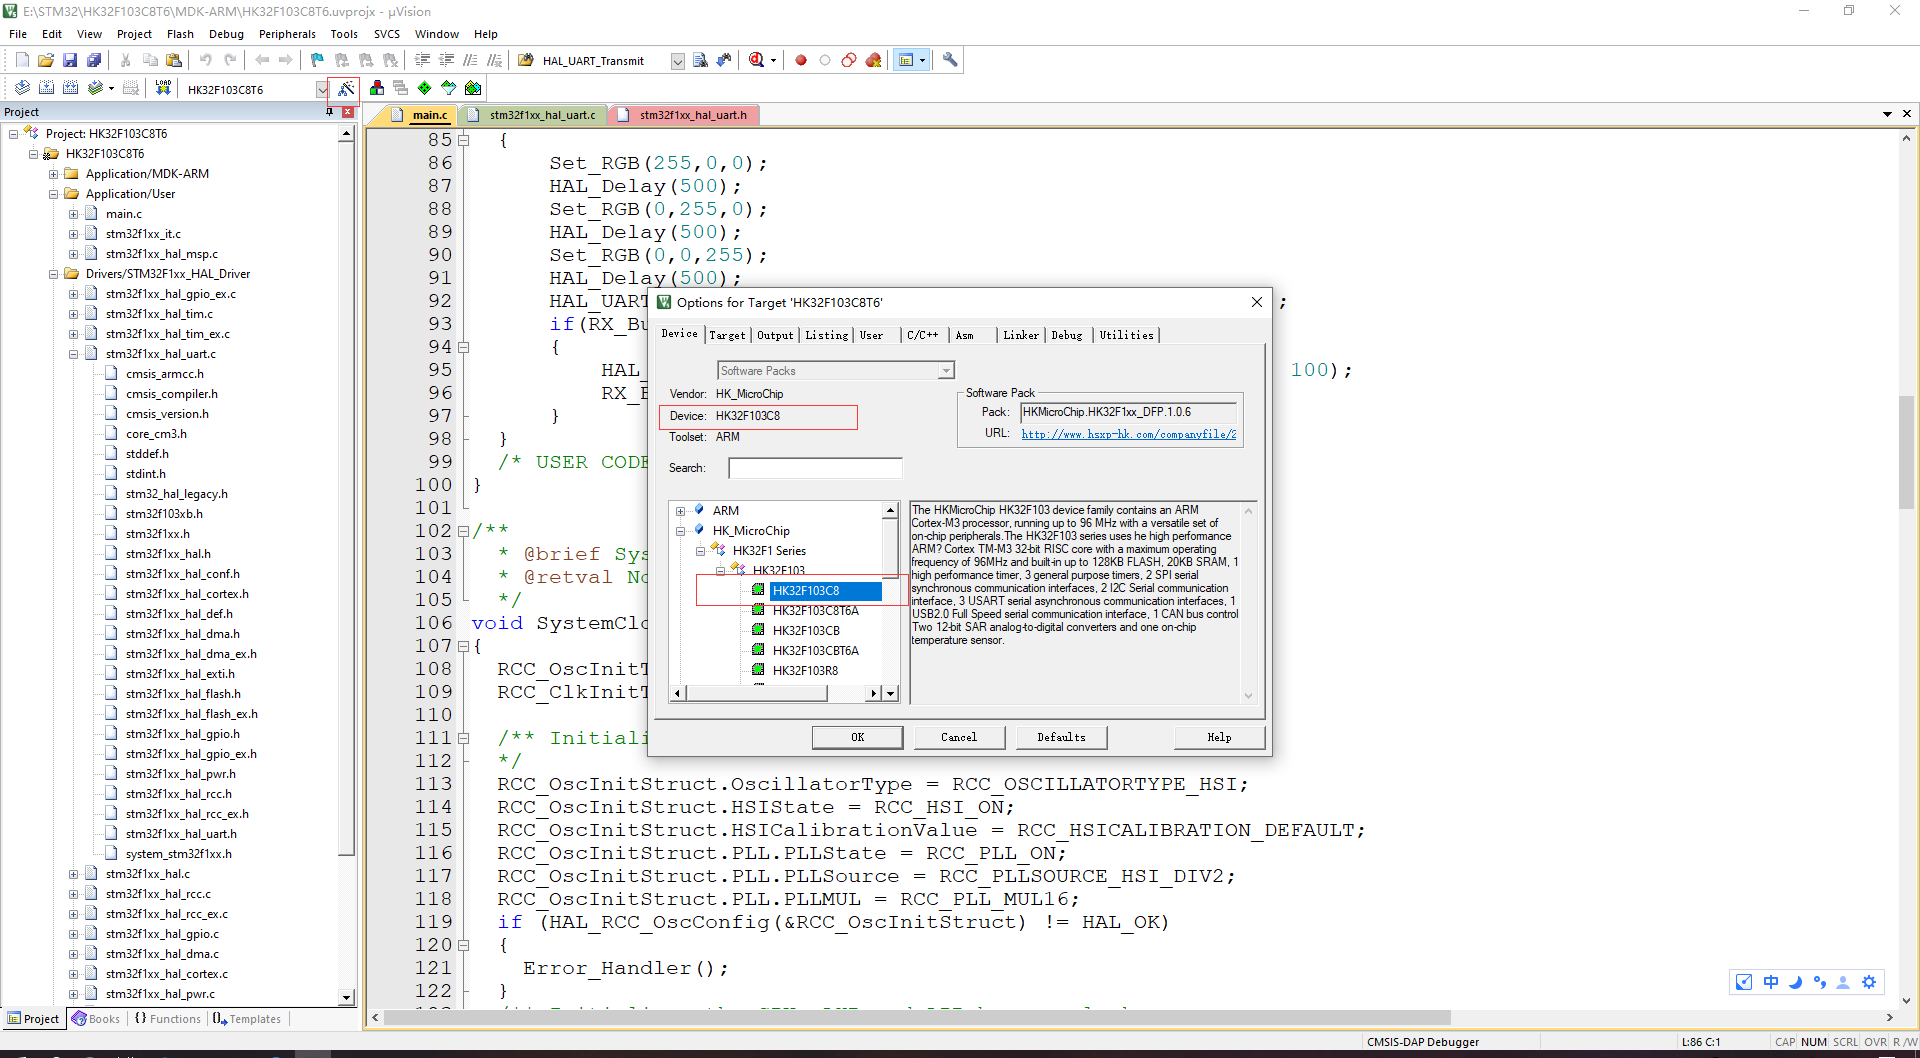The height and width of the screenshot is (1058, 1920).
Task: Click the Help button in dialog
Action: [1219, 737]
